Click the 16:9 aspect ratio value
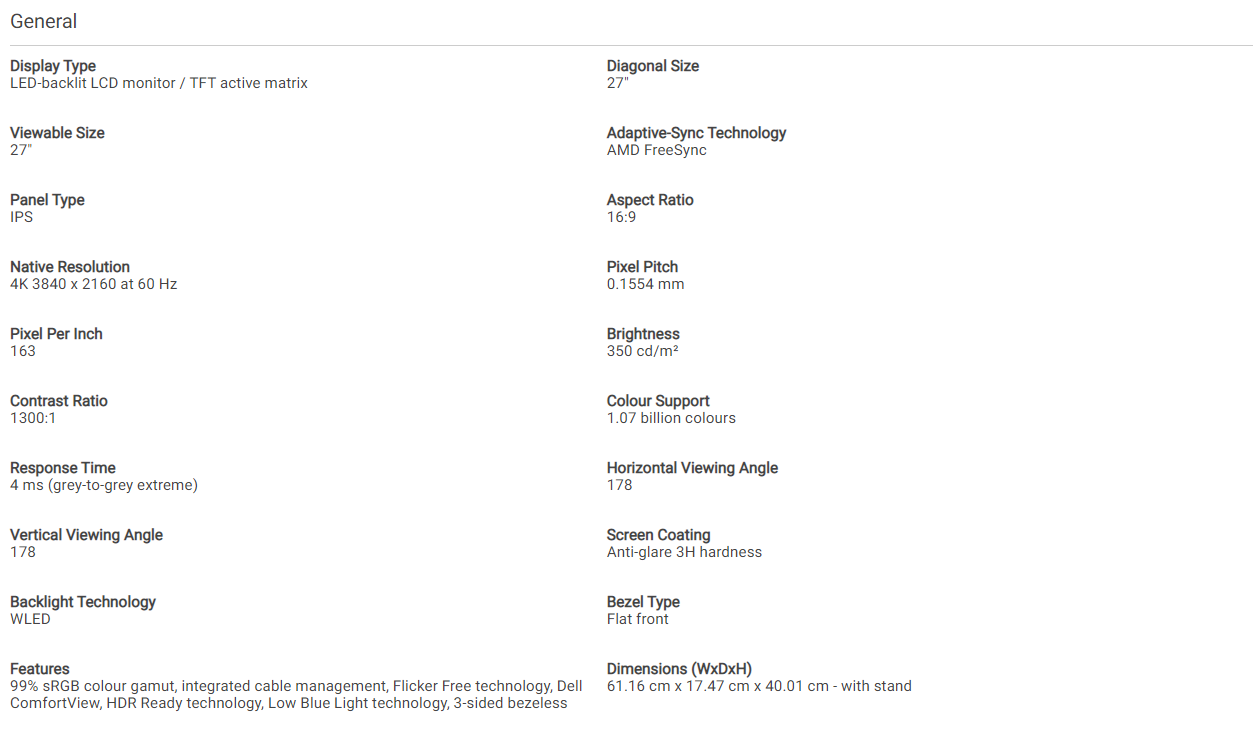The image size is (1260, 729). (621, 217)
